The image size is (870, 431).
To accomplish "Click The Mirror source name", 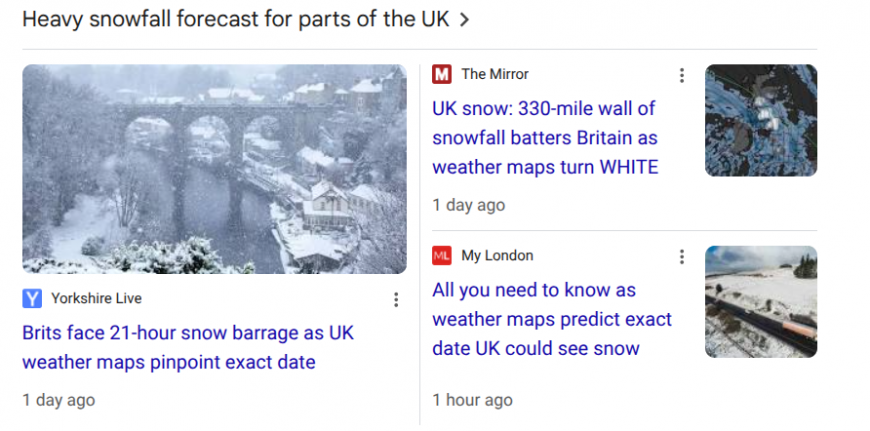I will point(495,74).
